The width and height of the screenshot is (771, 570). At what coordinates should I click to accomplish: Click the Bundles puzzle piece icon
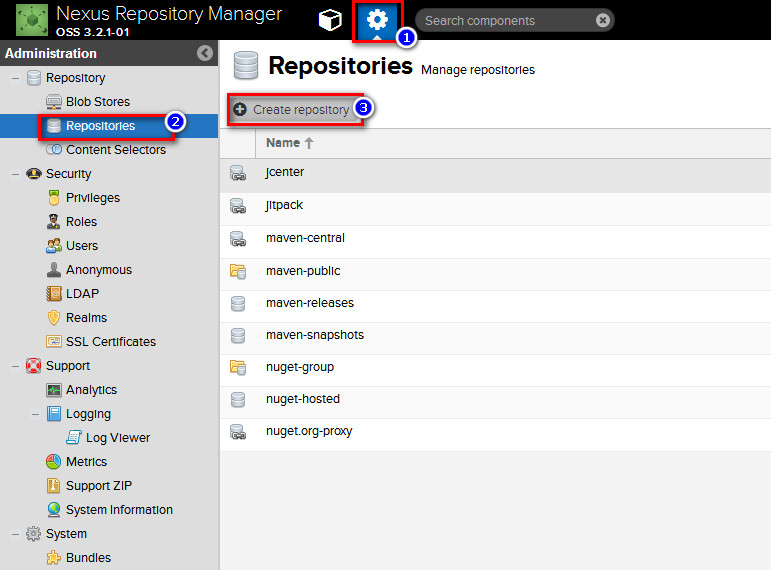tap(54, 558)
